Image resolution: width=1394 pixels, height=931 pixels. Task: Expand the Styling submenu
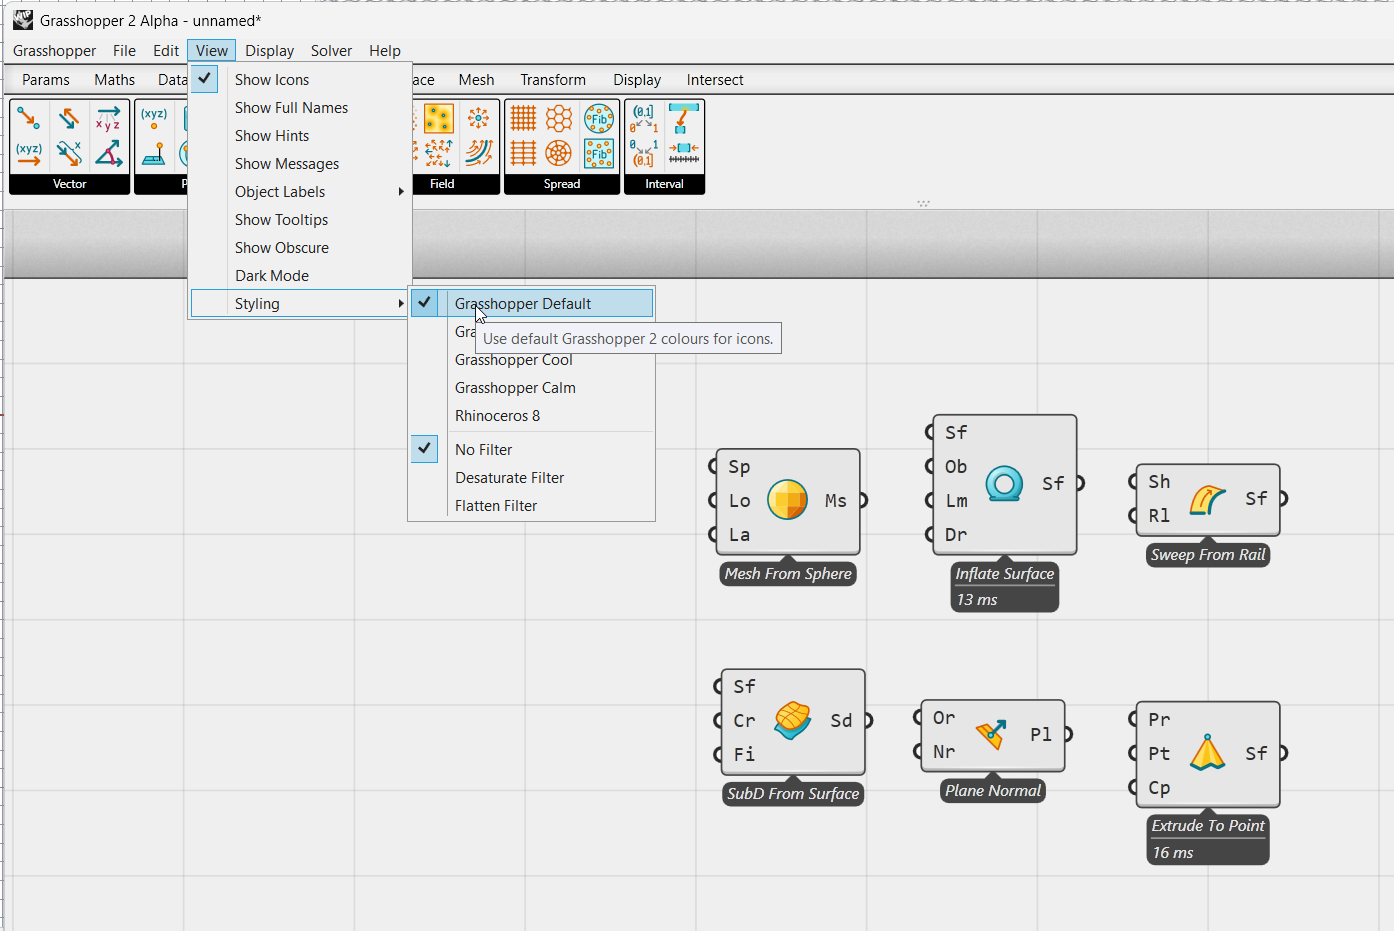click(x=300, y=303)
